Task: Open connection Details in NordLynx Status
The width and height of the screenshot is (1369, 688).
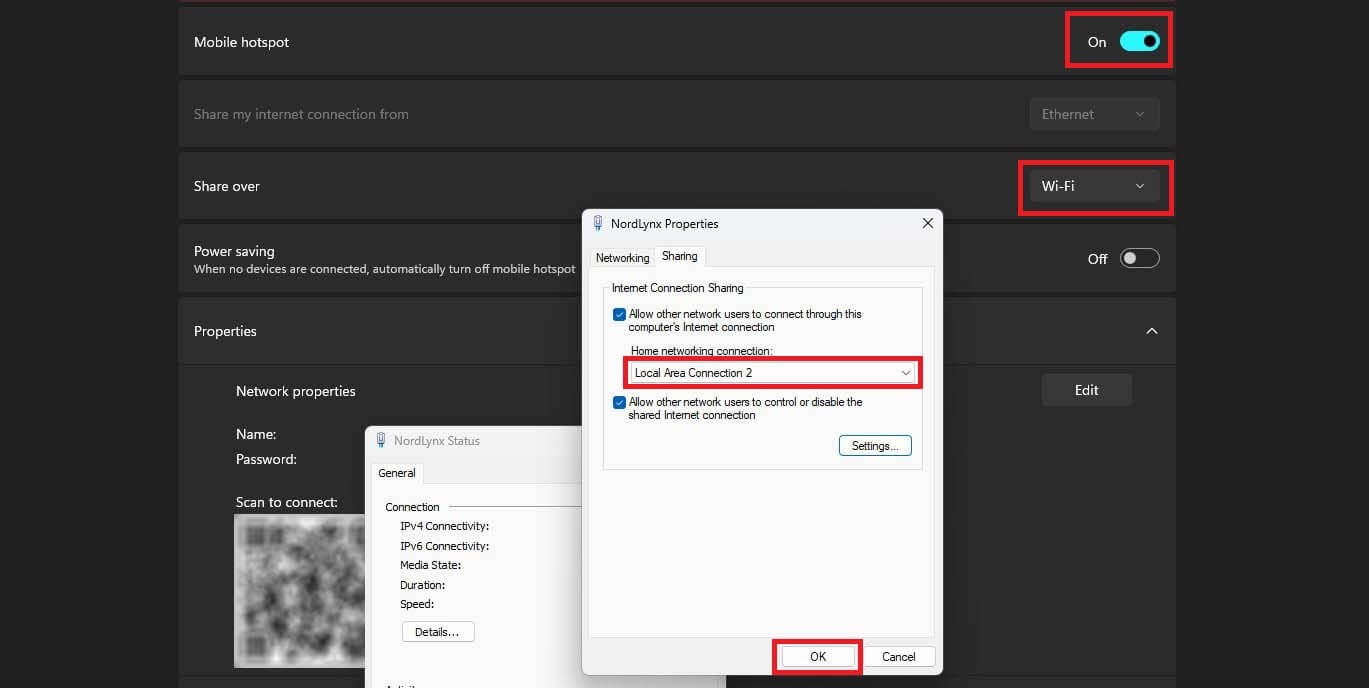Action: 438,631
